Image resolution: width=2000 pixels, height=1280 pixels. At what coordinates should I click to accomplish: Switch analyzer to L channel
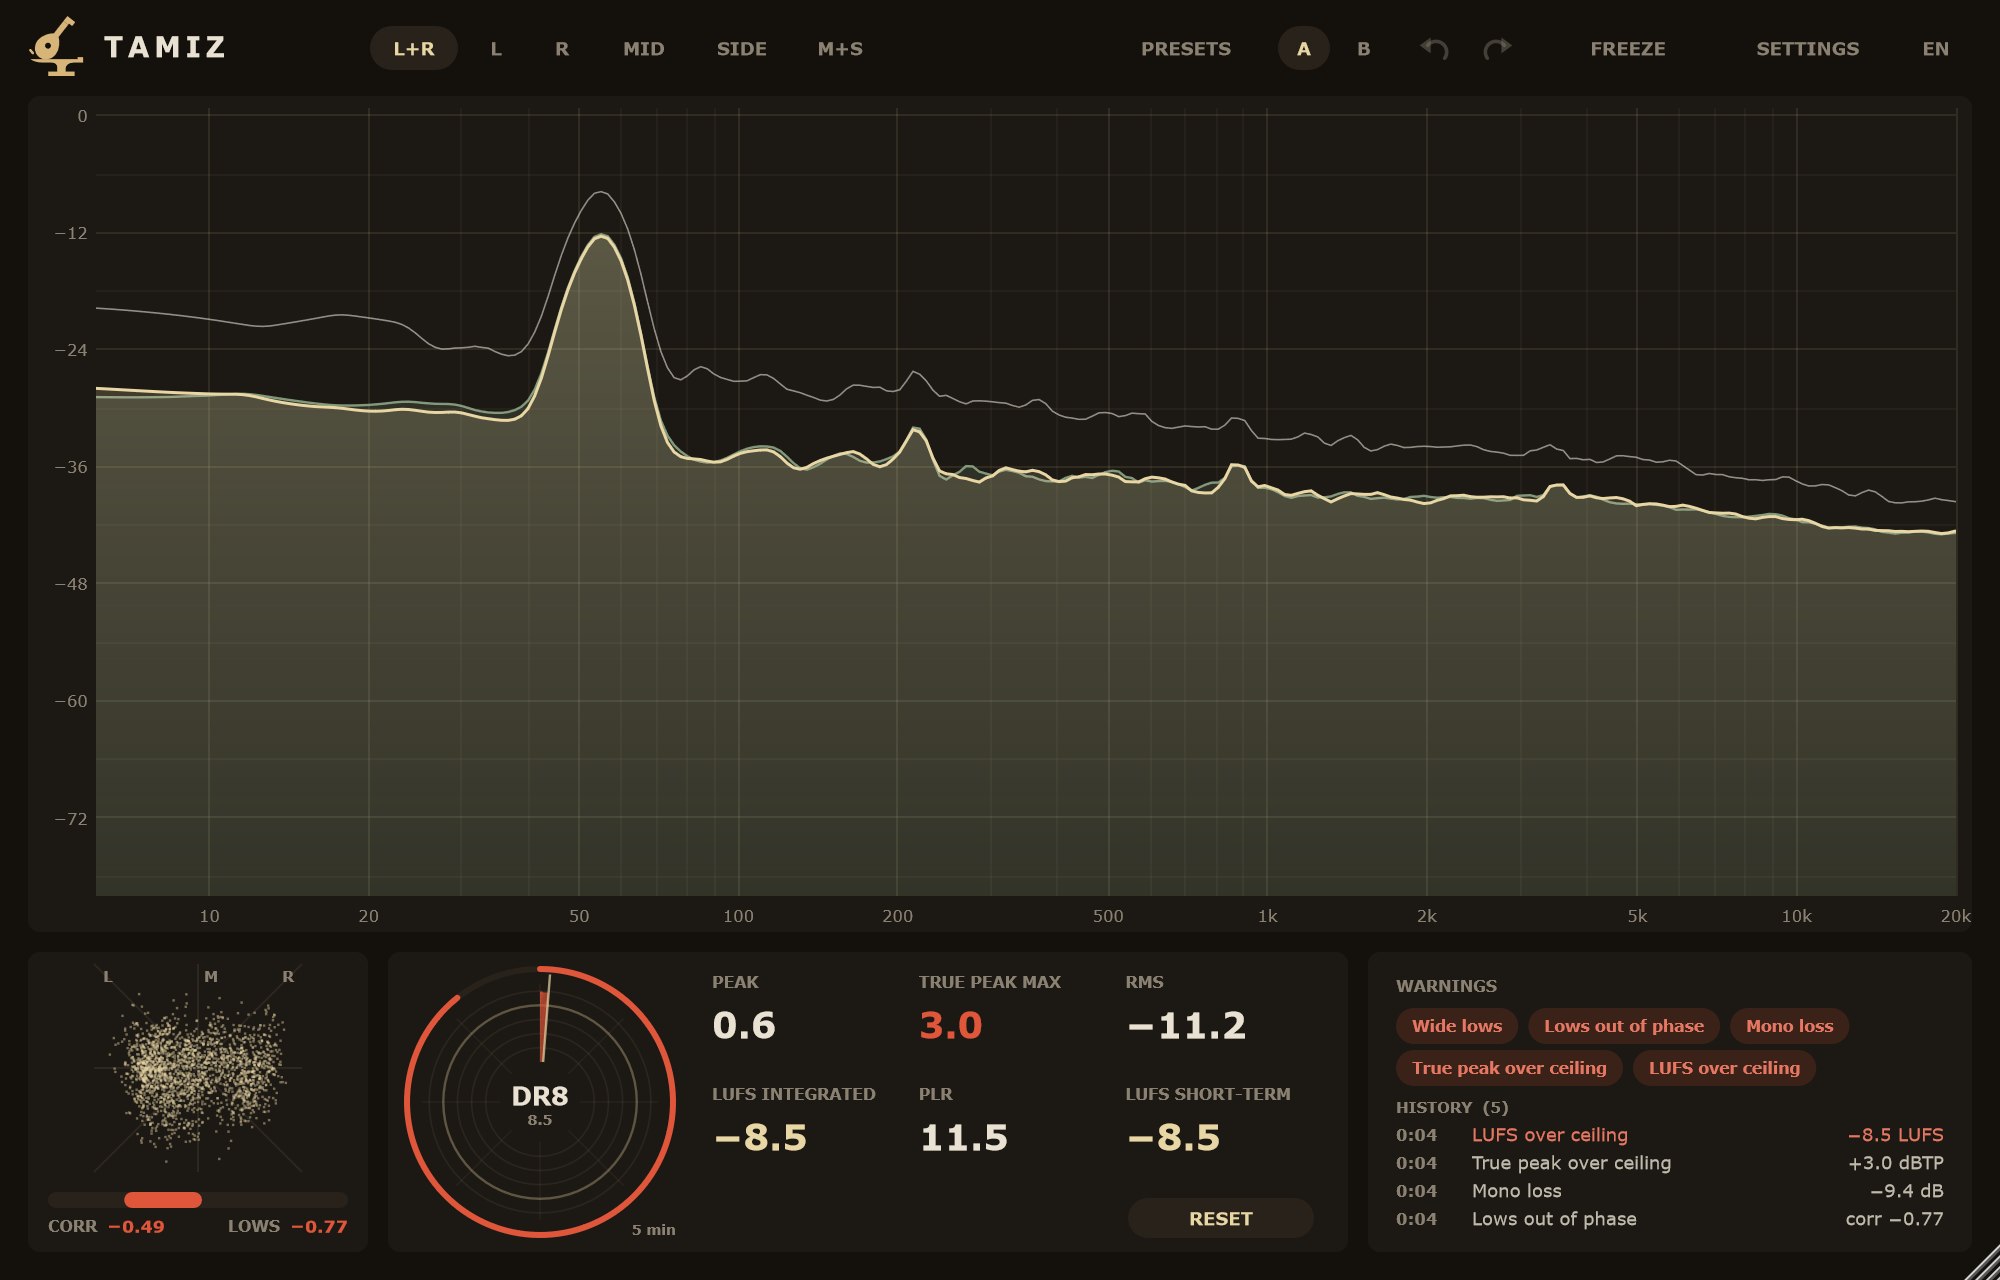(496, 48)
